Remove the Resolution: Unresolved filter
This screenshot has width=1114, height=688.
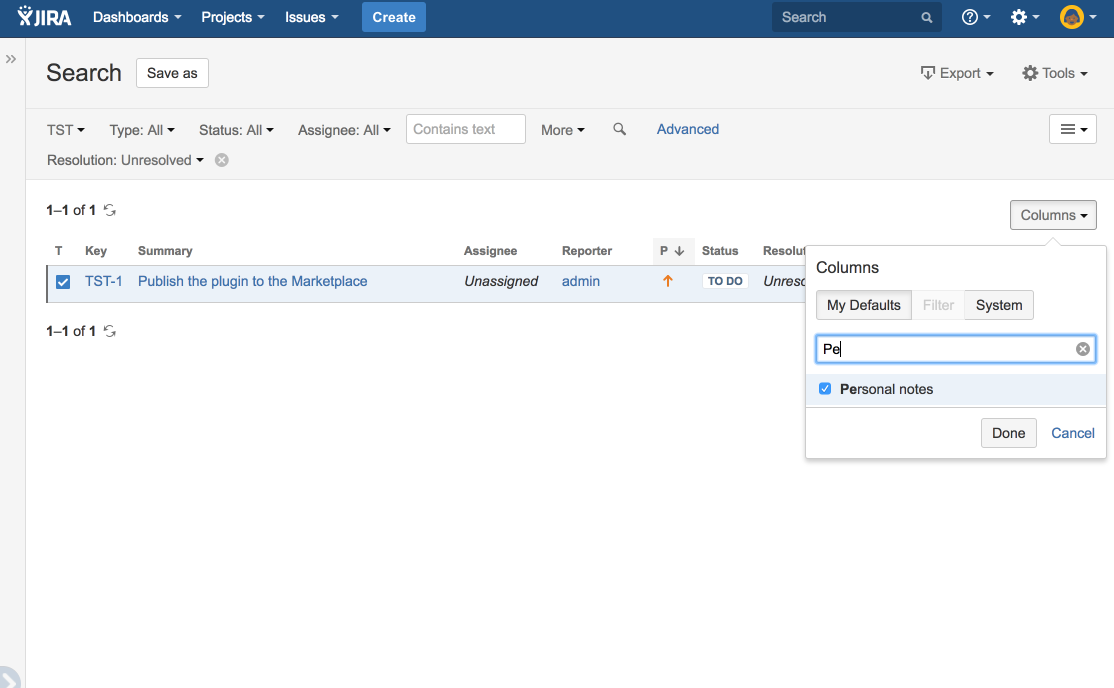pos(221,160)
